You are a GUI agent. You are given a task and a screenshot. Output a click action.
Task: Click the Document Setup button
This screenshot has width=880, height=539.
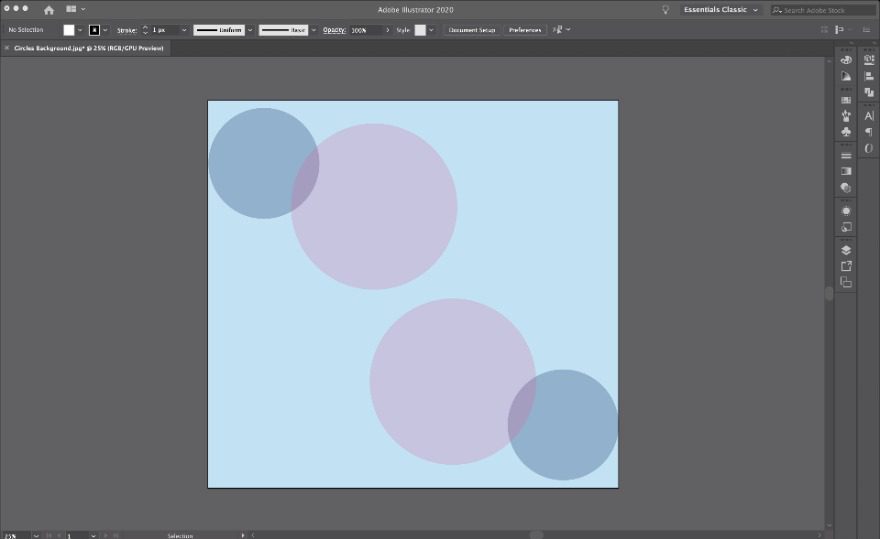[471, 30]
